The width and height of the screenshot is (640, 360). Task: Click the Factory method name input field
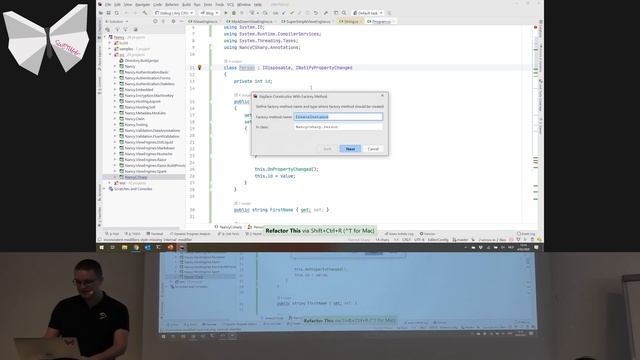338,117
